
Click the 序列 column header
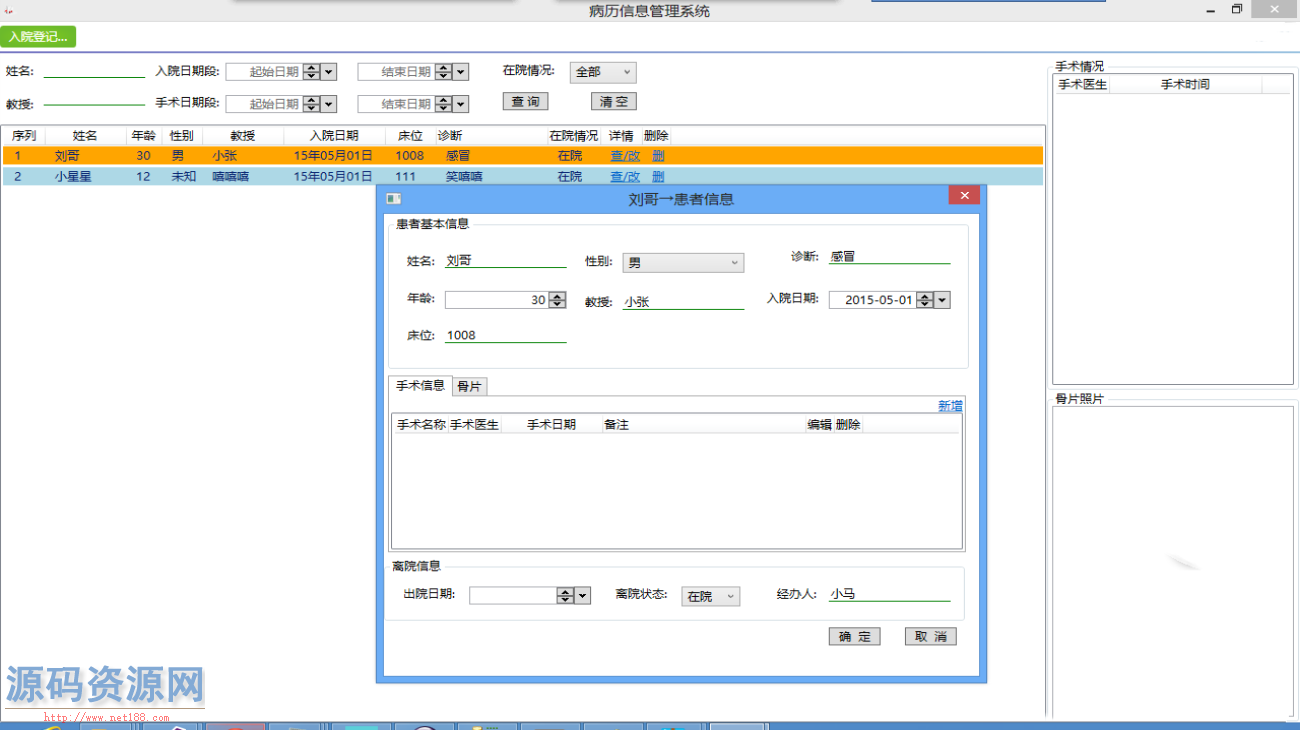tap(24, 136)
